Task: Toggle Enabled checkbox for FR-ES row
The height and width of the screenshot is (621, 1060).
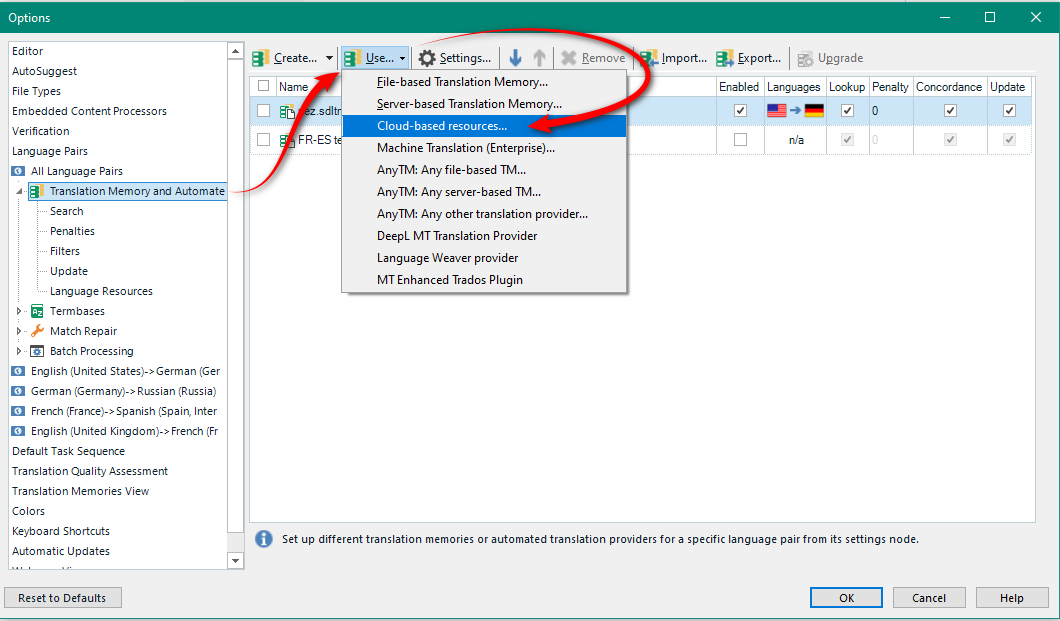Action: pos(740,140)
